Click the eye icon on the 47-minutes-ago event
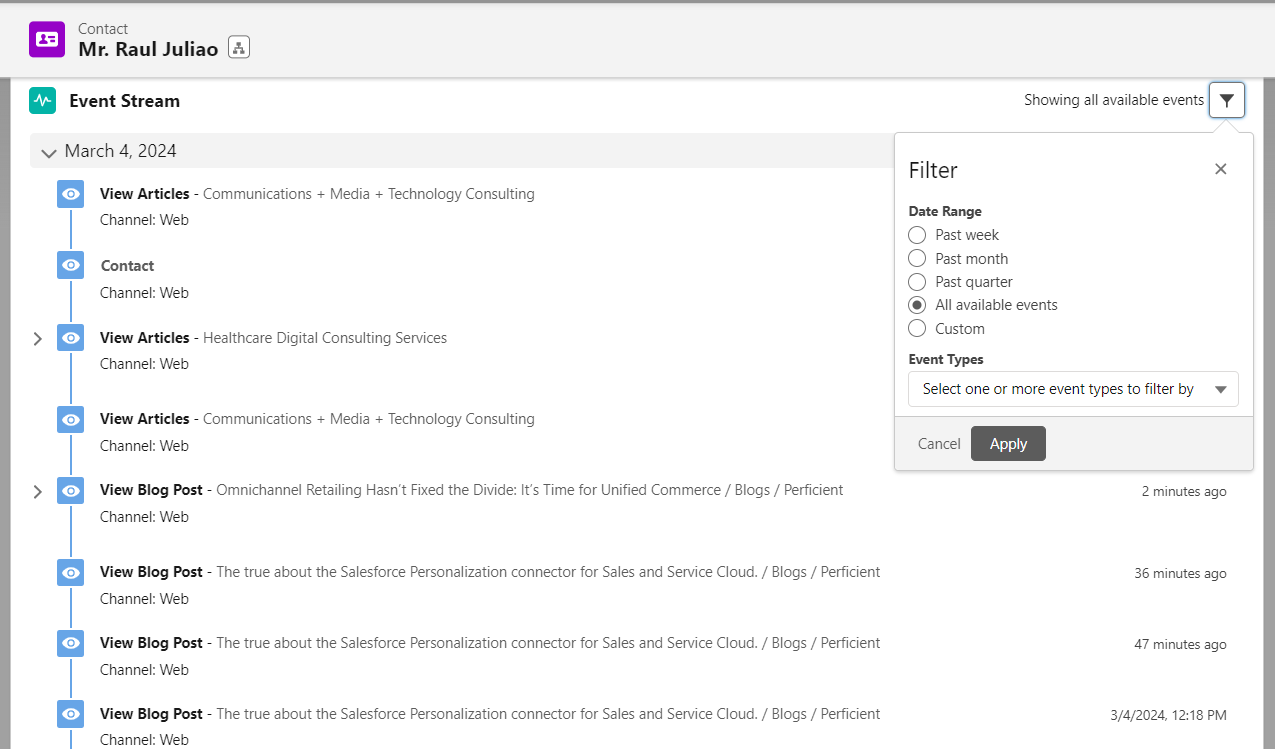The image size is (1275, 749). tap(69, 643)
